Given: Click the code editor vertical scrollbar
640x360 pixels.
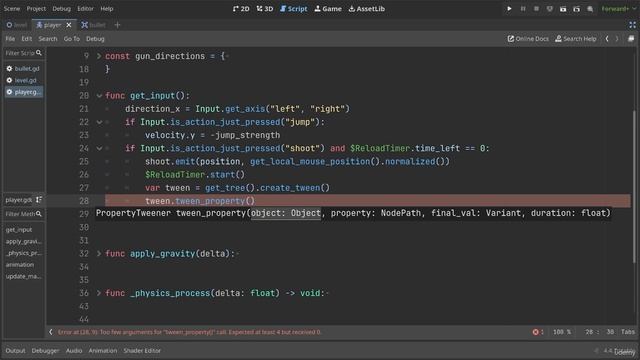Looking at the screenshot, I should [x=634, y=187].
